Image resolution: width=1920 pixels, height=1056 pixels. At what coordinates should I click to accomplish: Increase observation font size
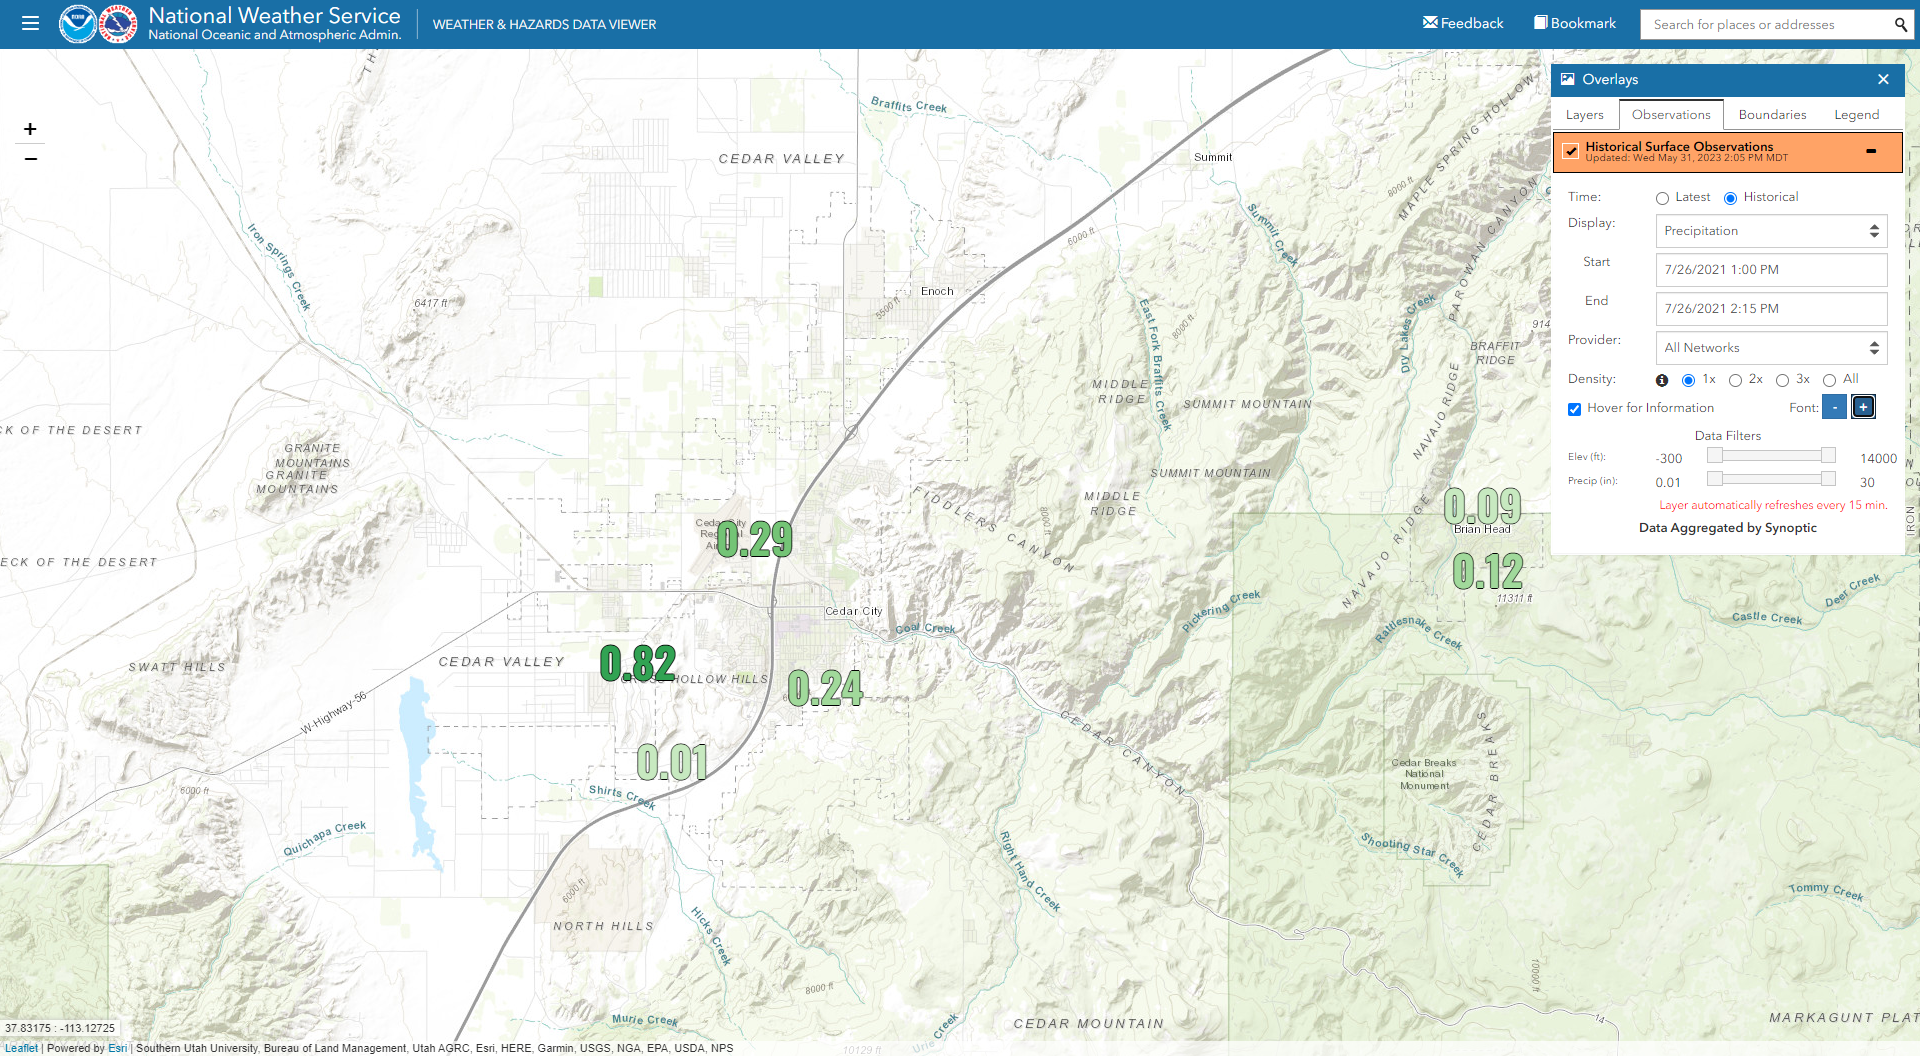[1863, 407]
